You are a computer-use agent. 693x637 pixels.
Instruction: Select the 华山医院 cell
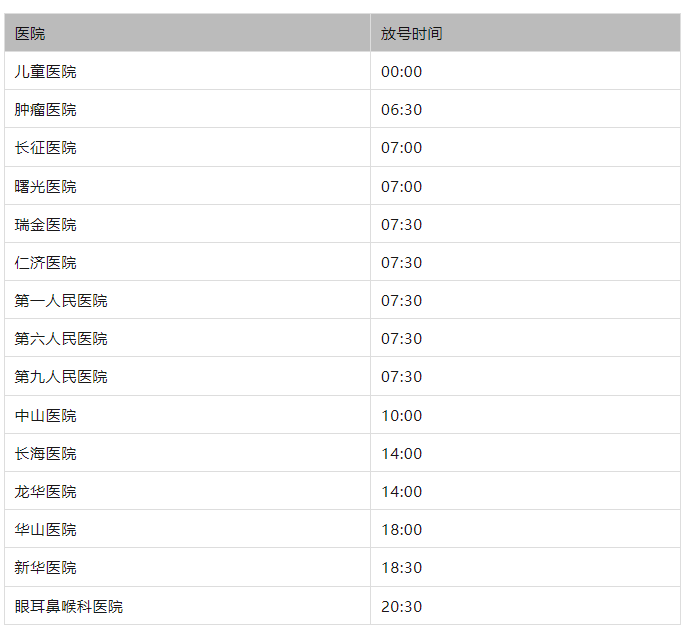(x=46, y=530)
